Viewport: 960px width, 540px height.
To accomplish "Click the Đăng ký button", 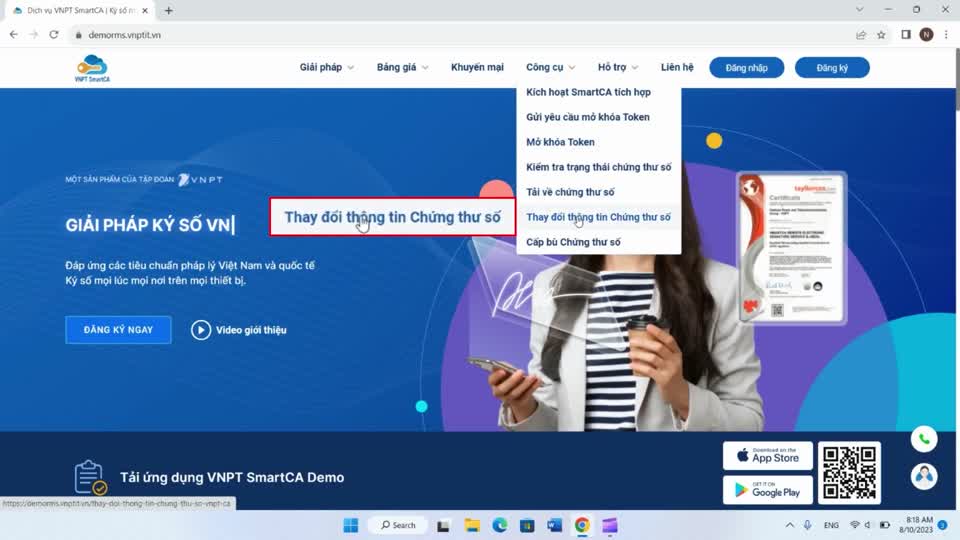I will click(832, 67).
